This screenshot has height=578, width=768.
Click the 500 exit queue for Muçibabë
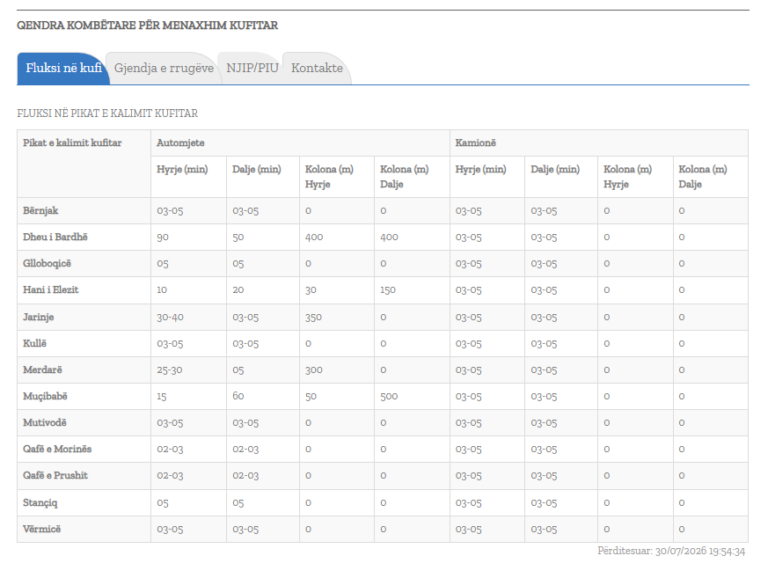[389, 396]
